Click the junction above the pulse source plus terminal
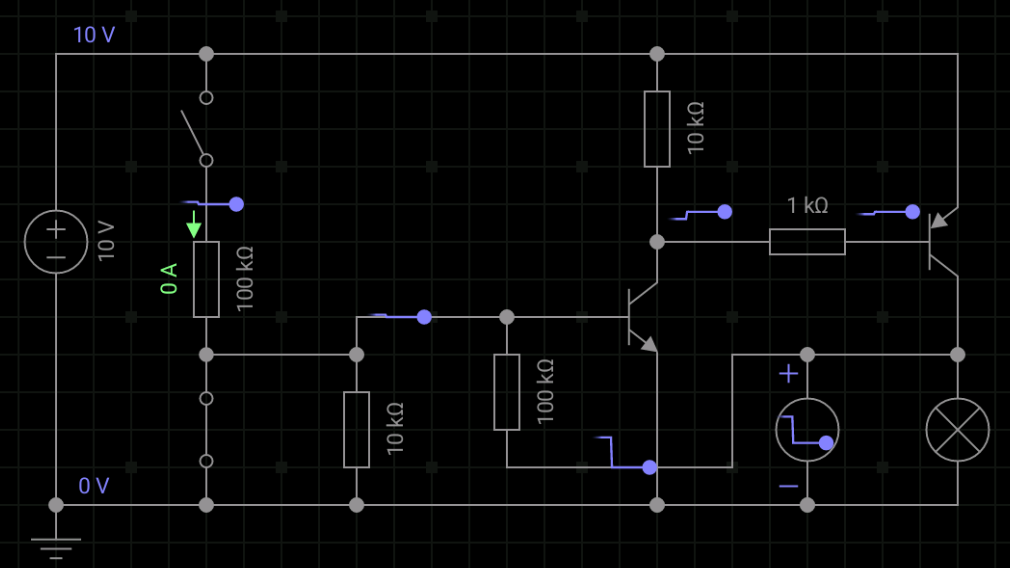Viewport: 1010px width, 568px height. coord(807,355)
